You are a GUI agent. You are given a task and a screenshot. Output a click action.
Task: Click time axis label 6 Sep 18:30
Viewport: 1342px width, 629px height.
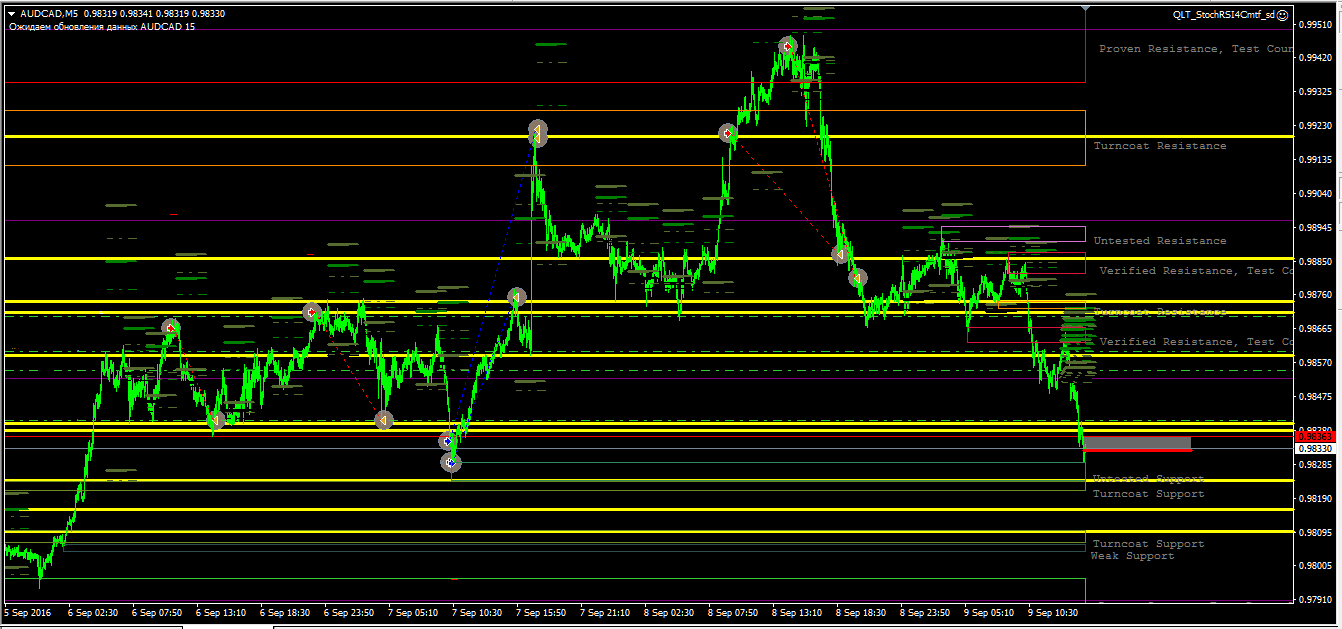tap(285, 612)
